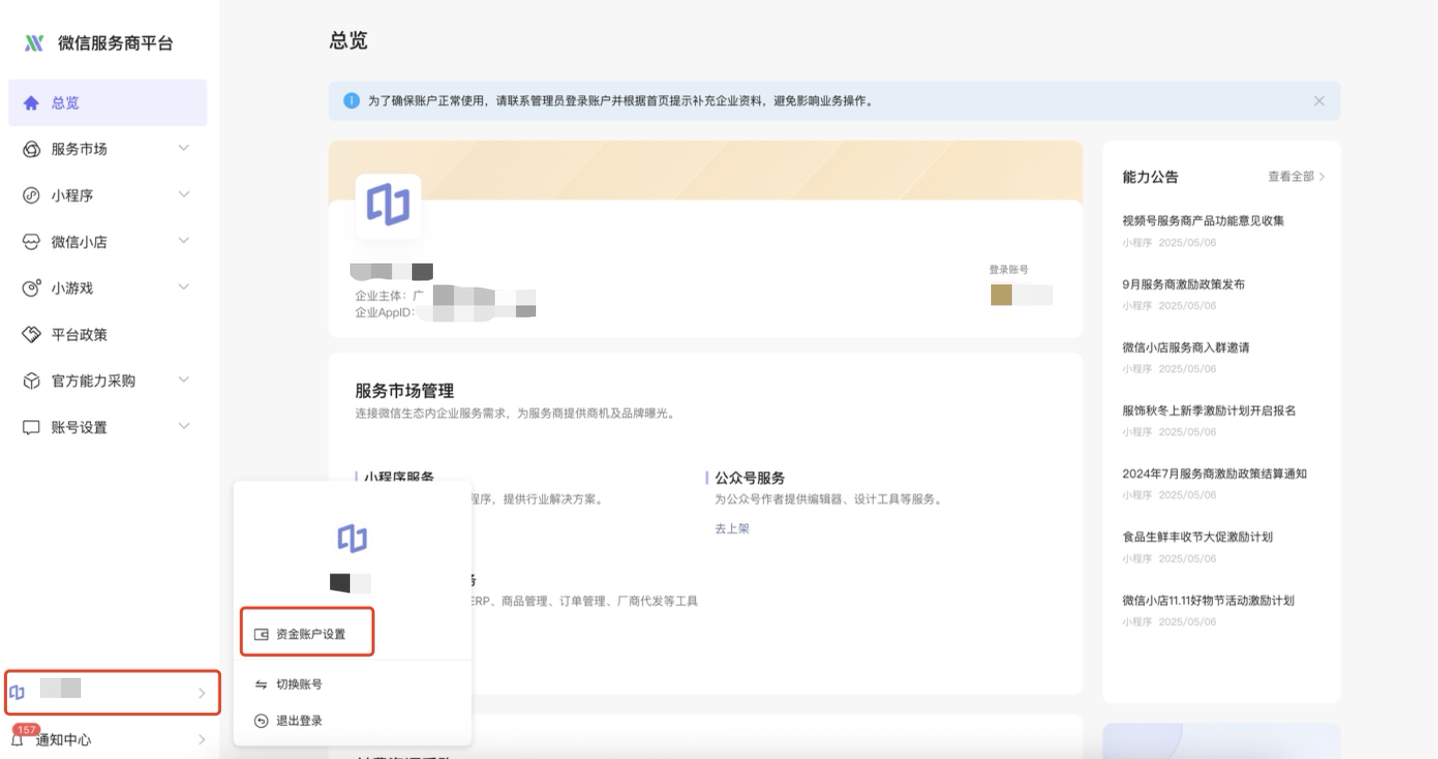Click the 总览 page title
This screenshot has width=1438, height=759.
(x=348, y=41)
